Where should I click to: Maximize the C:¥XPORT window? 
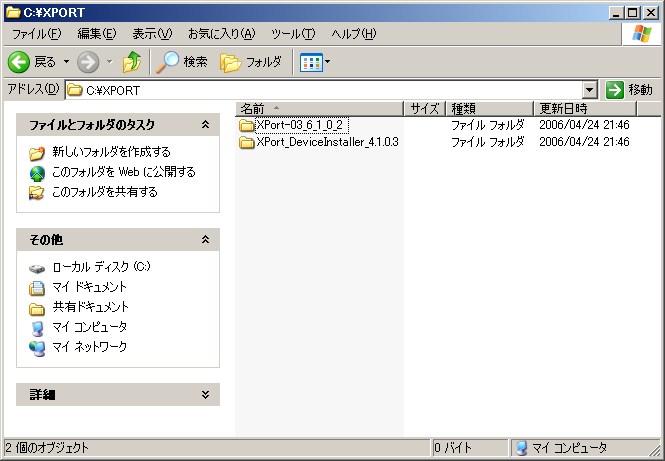coord(632,13)
